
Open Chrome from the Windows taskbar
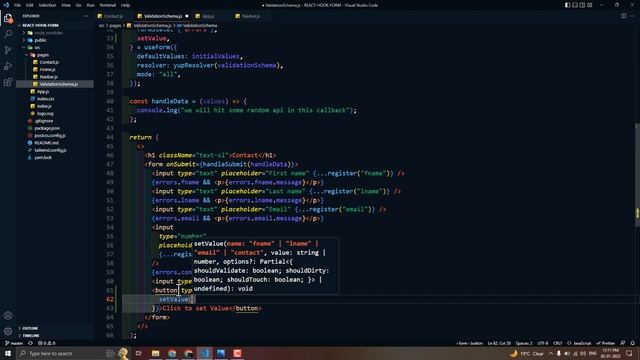[x=172, y=353]
